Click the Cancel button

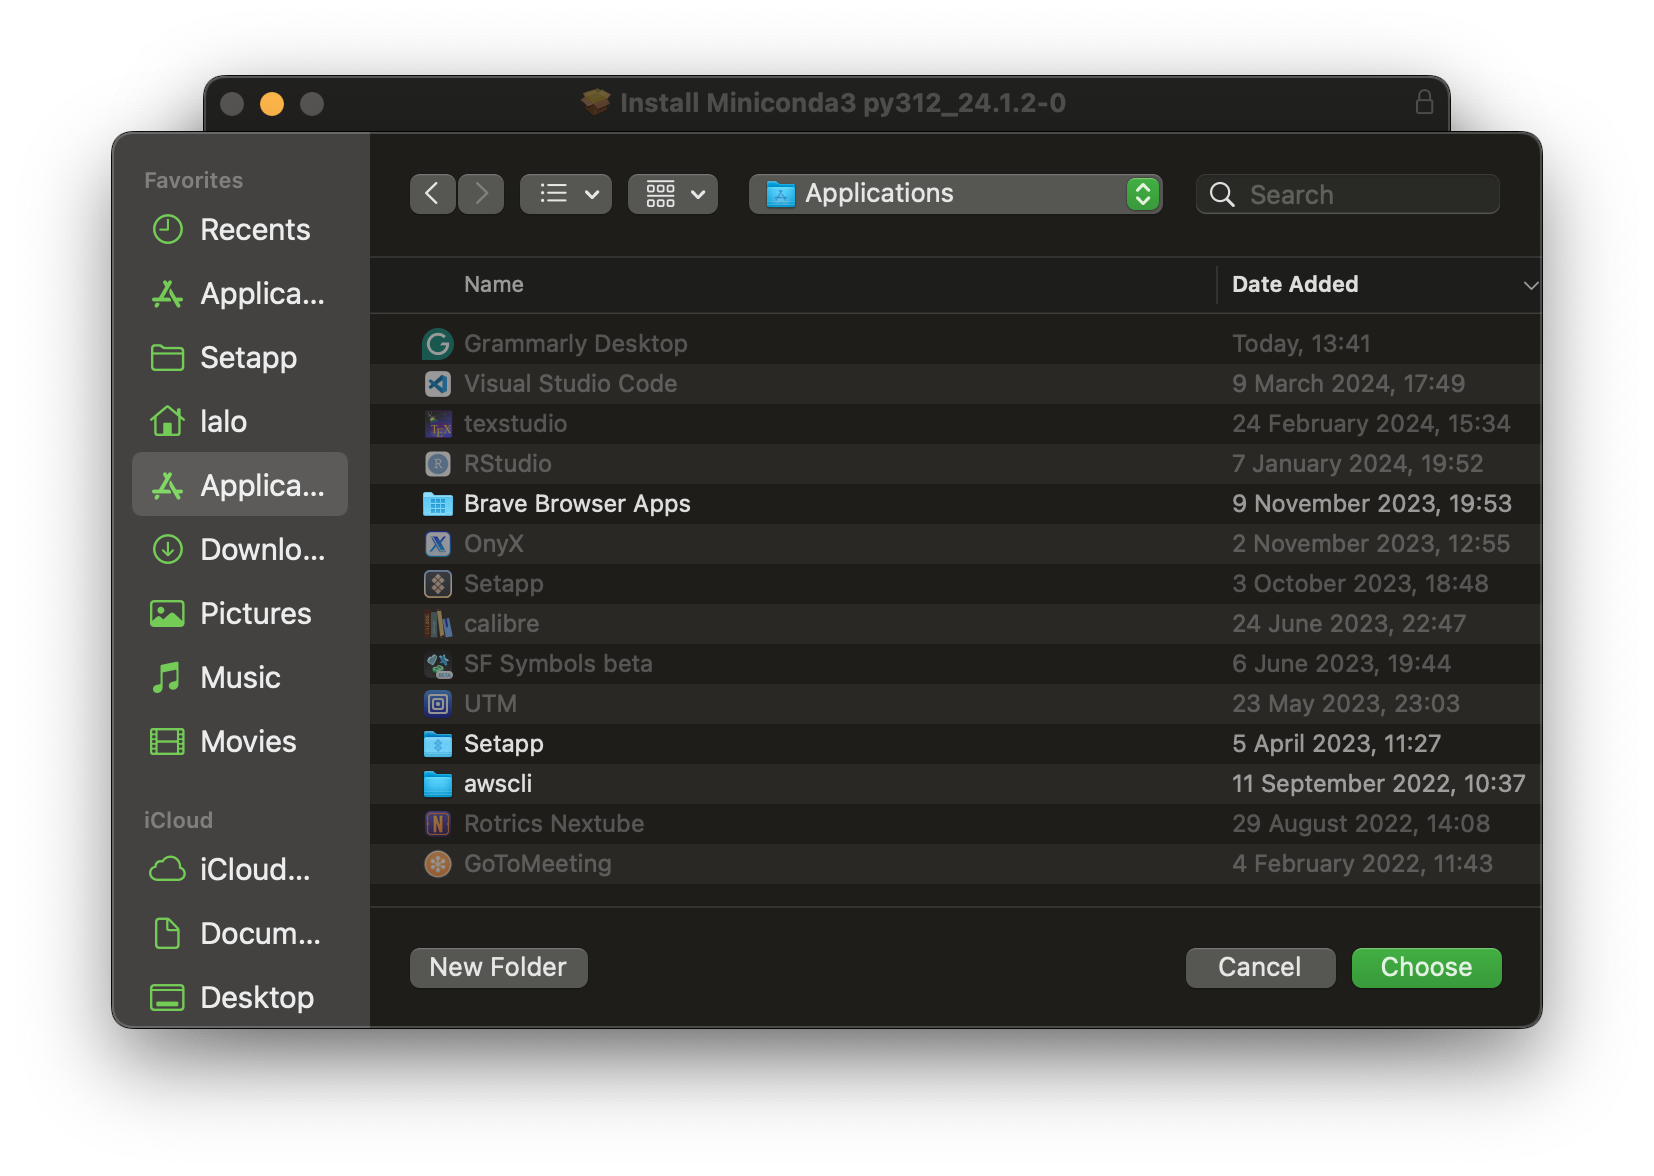coord(1259,967)
